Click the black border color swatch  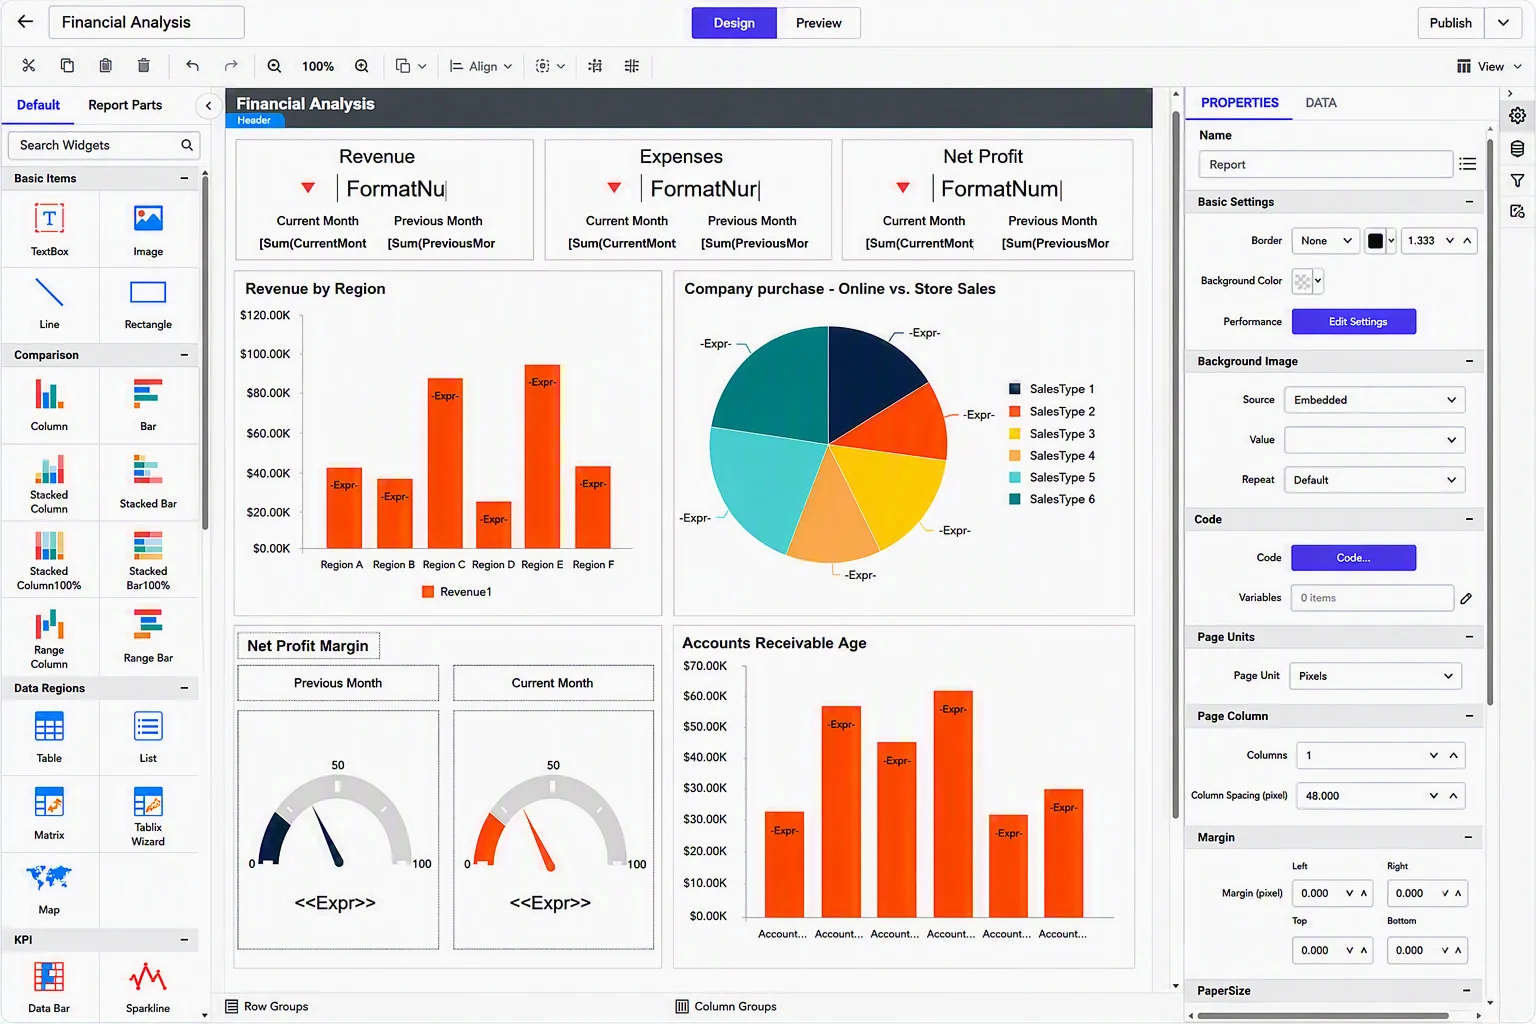click(1375, 241)
